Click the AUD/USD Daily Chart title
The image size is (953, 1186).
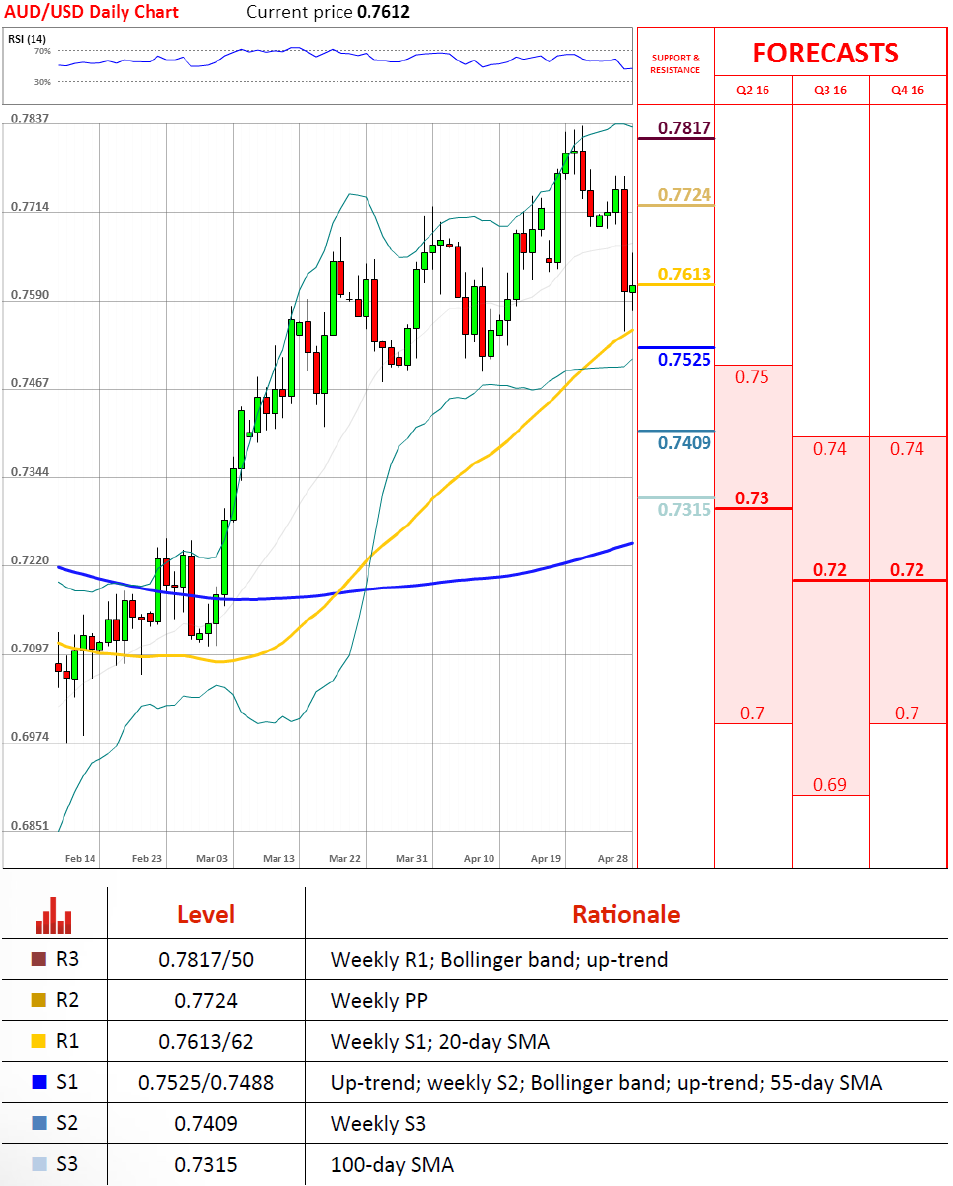click(91, 12)
